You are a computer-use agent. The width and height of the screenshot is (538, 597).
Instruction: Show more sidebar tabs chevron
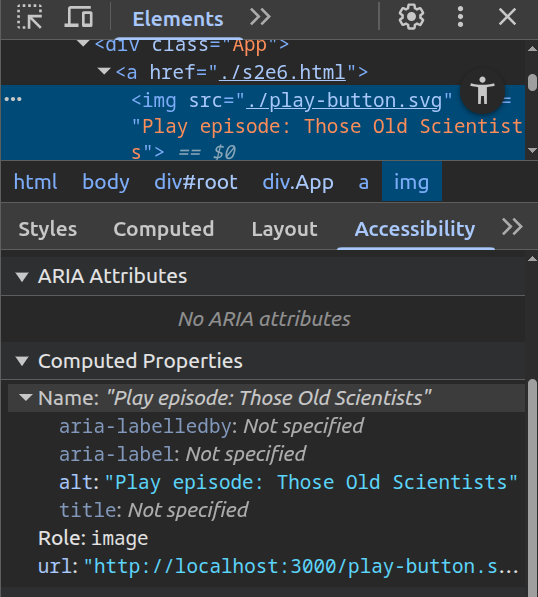click(512, 227)
